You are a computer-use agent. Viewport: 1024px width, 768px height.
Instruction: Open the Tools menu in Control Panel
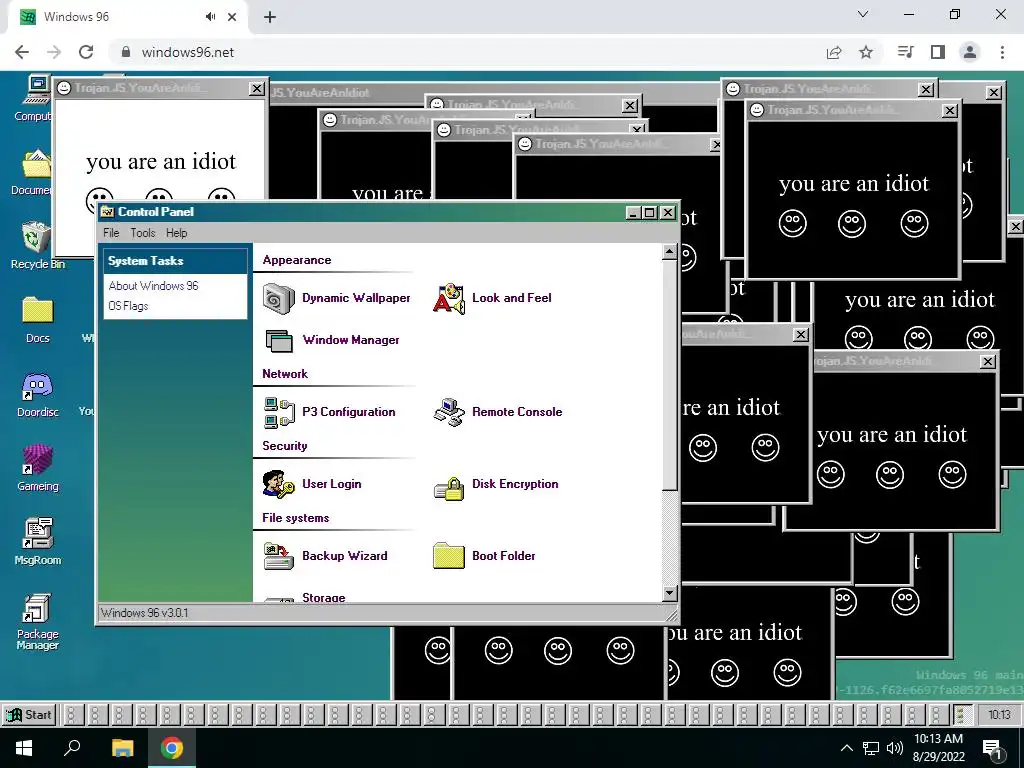(142, 233)
